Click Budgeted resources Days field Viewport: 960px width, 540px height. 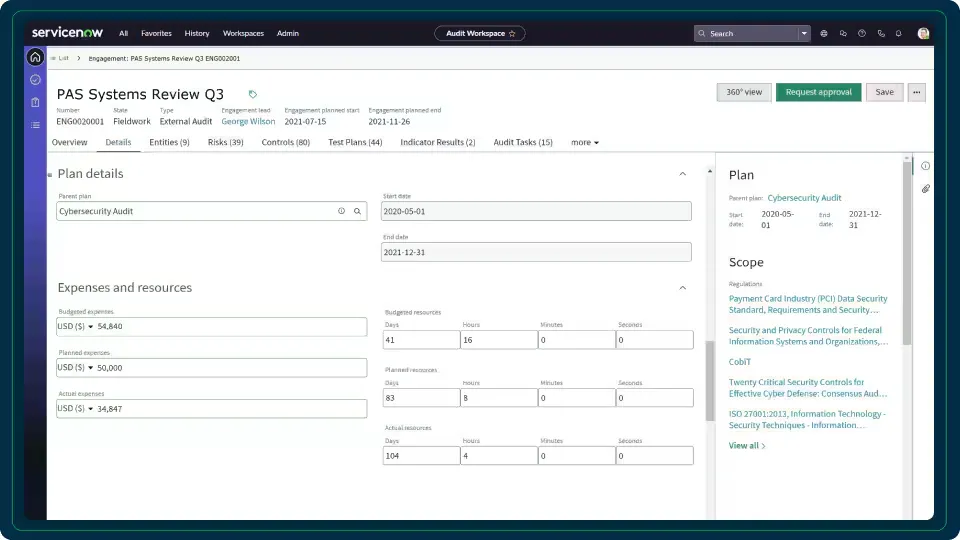coord(421,340)
